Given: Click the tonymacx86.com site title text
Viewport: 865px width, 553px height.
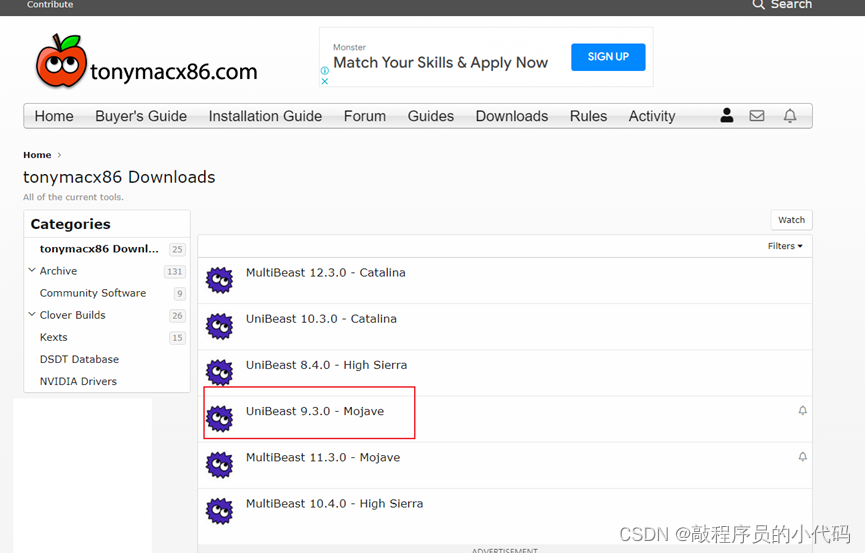Looking at the screenshot, I should click(x=174, y=72).
